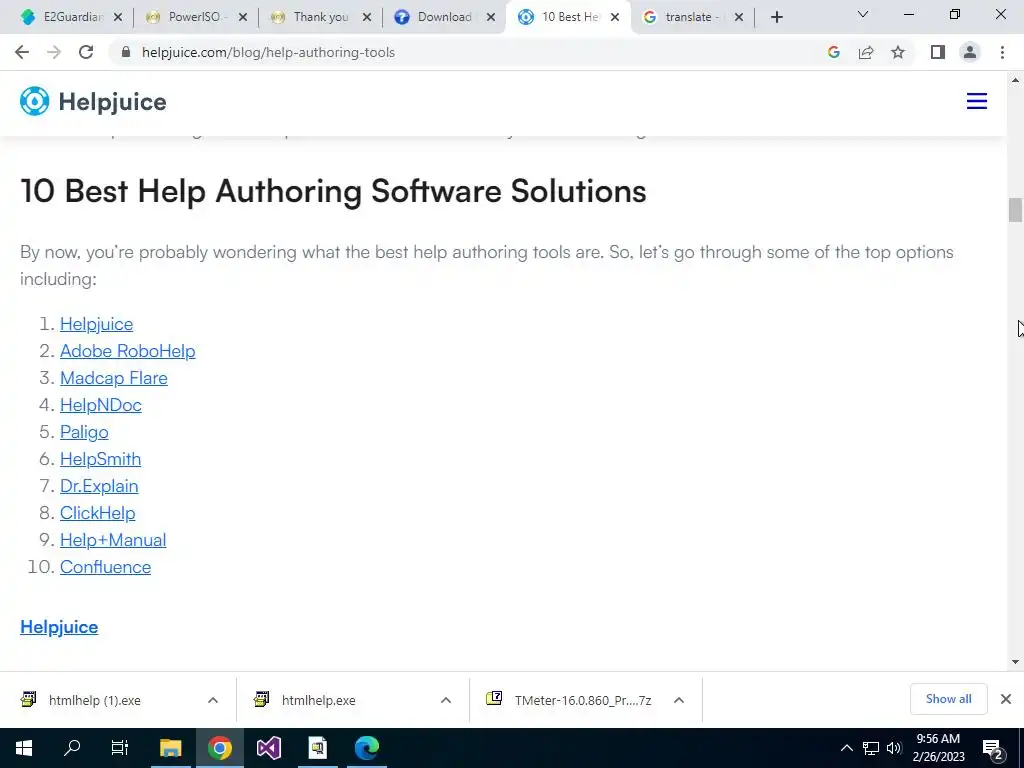
Task: Click the scrollbar down arrow
Action: point(1015,662)
